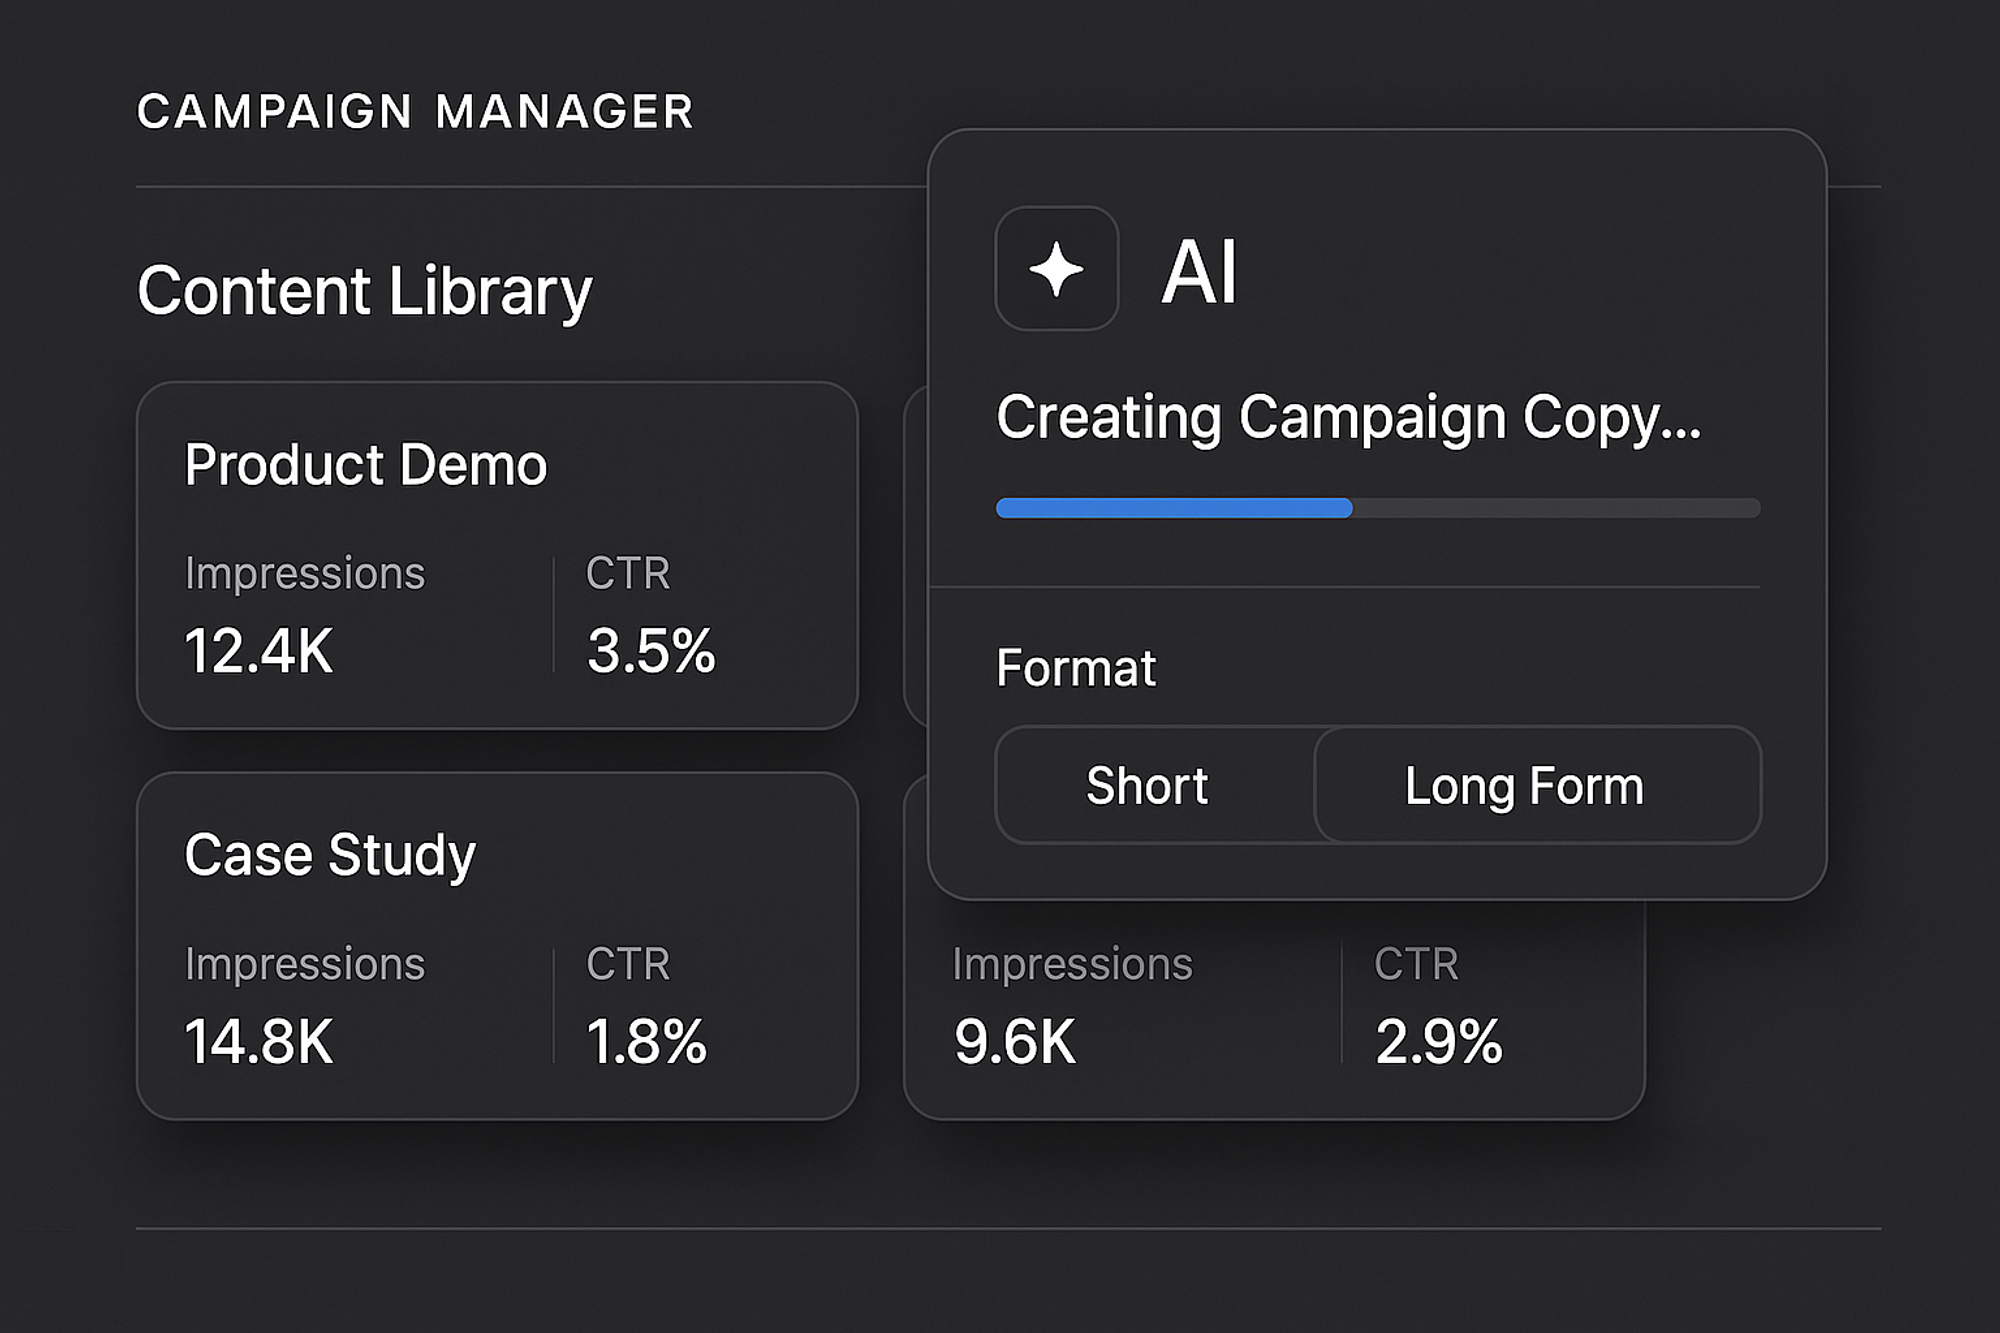Click the Format section label
Image resolution: width=2000 pixels, height=1333 pixels.
coord(1076,668)
